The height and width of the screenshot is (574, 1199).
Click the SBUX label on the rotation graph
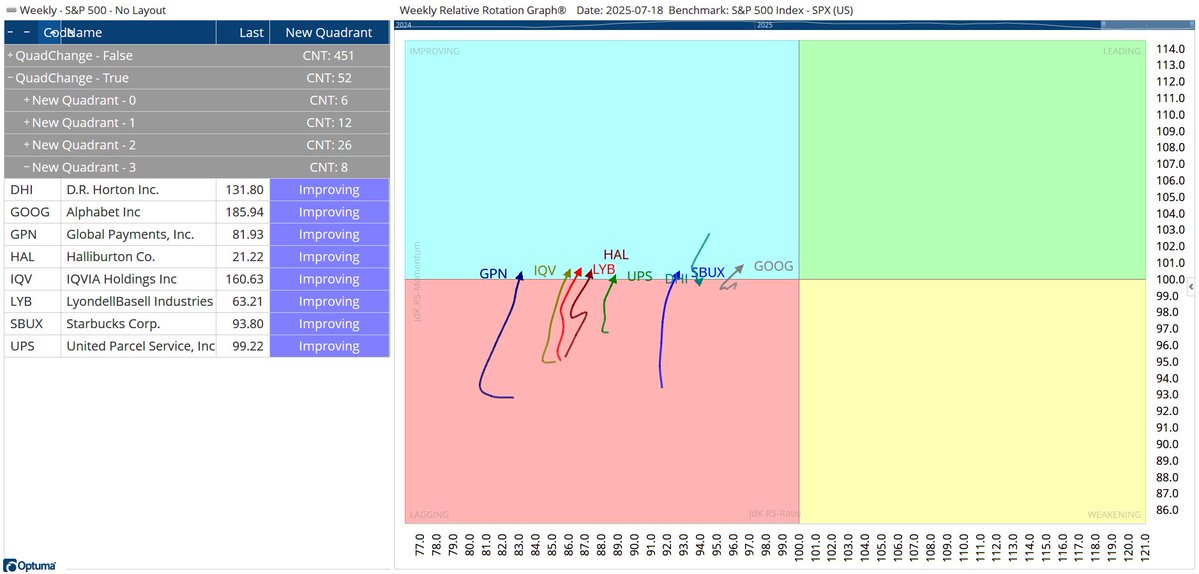(x=708, y=272)
